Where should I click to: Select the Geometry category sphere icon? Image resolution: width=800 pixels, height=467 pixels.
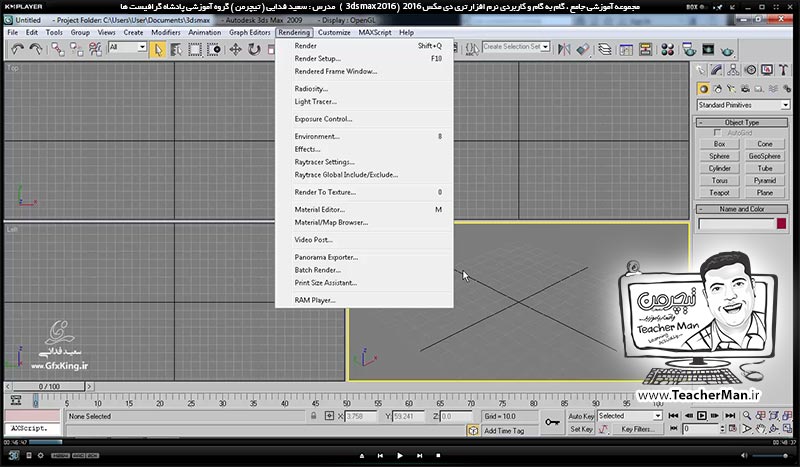click(x=704, y=89)
